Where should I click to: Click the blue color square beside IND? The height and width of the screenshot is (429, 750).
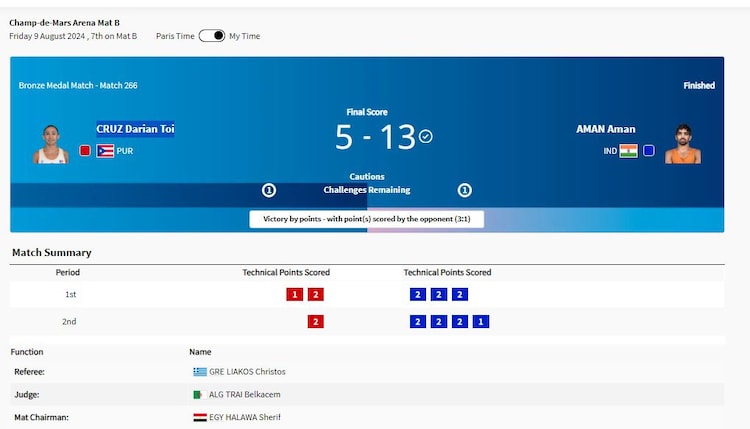(x=649, y=151)
